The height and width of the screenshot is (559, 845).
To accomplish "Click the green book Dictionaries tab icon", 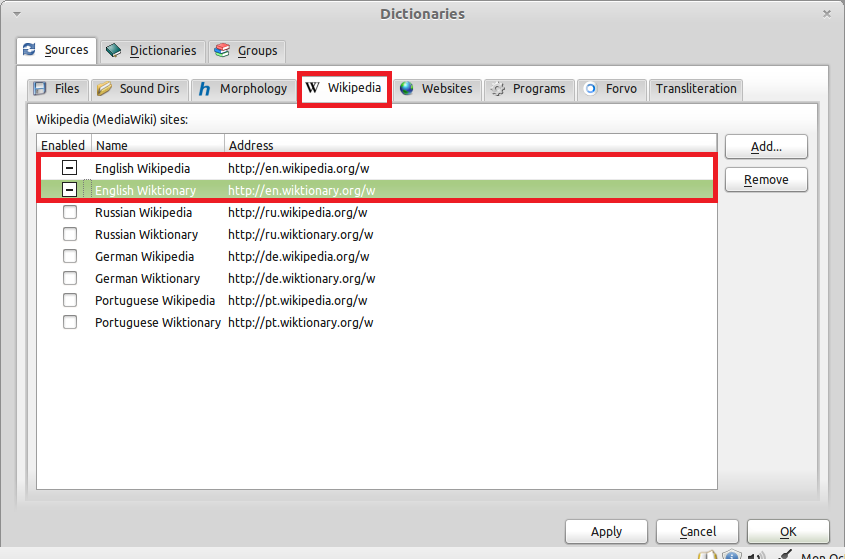I will pyautogui.click(x=114, y=51).
